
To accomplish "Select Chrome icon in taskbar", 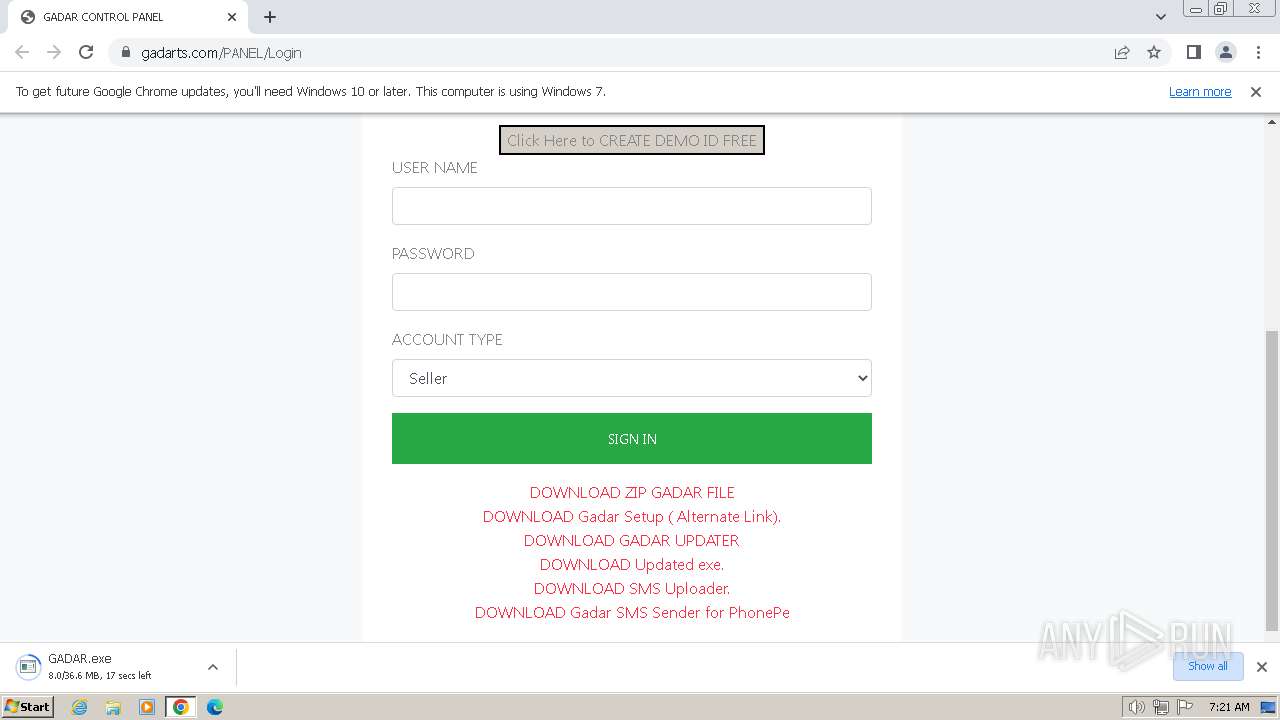I will [x=181, y=707].
